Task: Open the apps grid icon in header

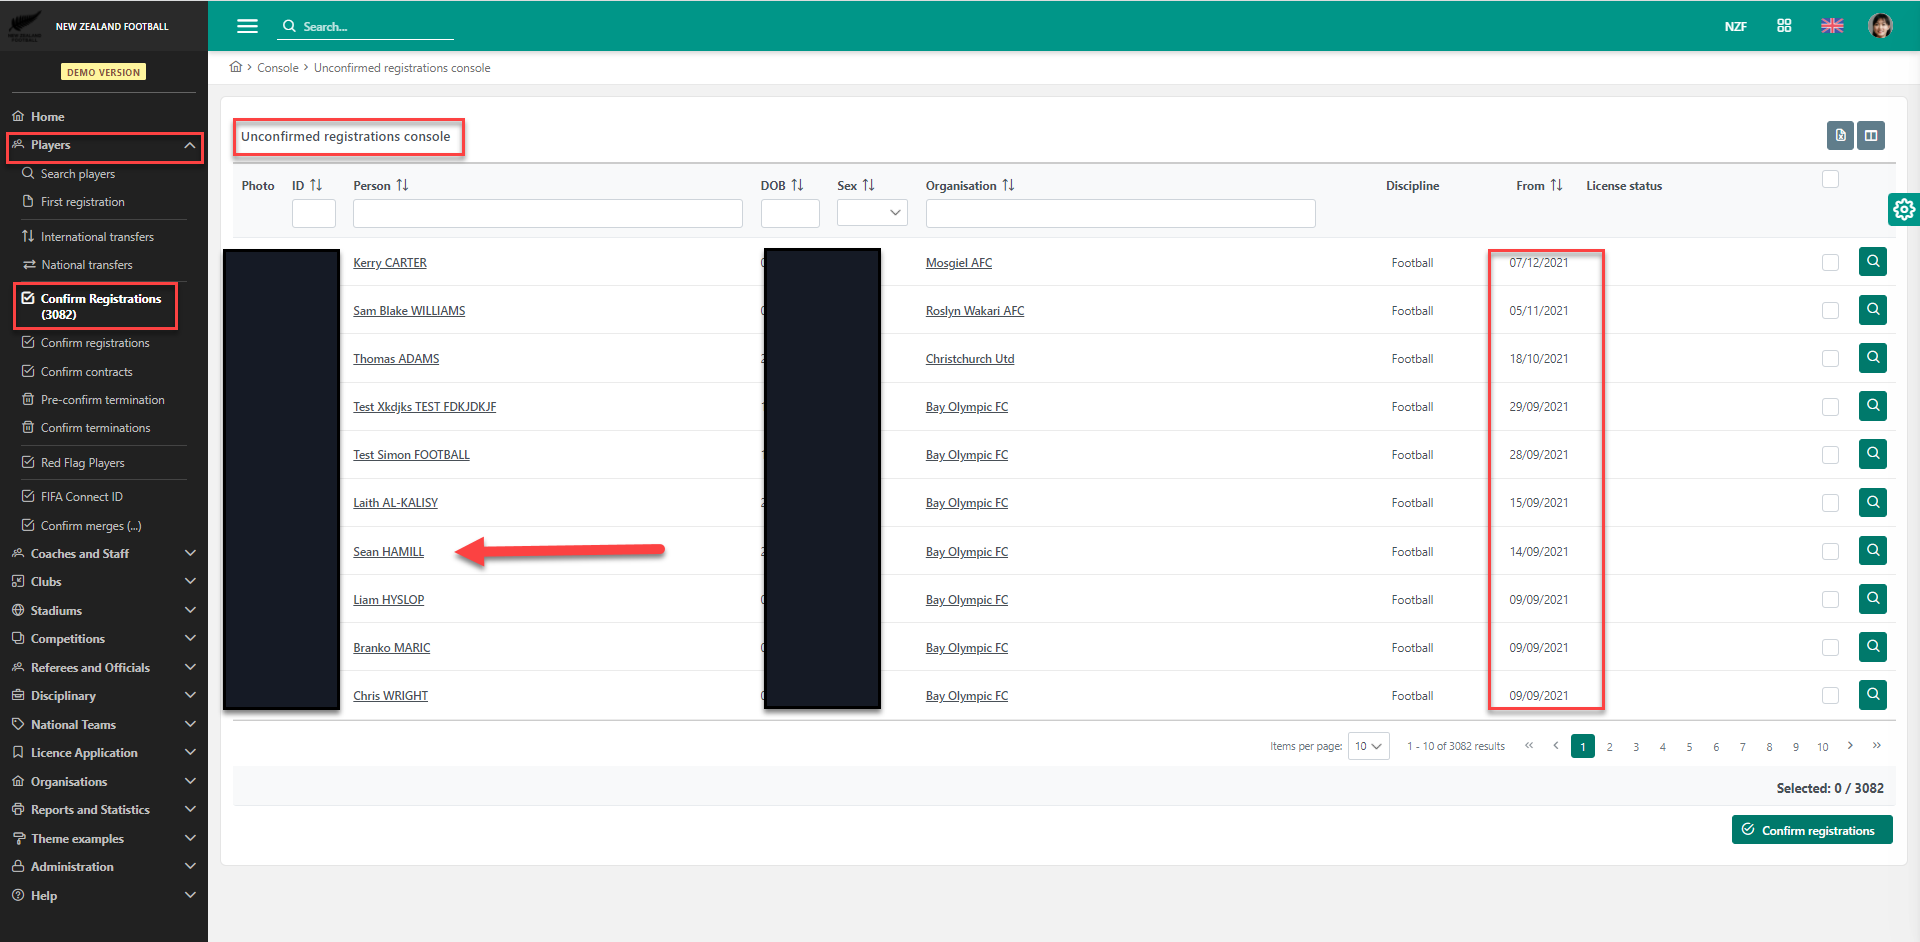Action: (1784, 26)
